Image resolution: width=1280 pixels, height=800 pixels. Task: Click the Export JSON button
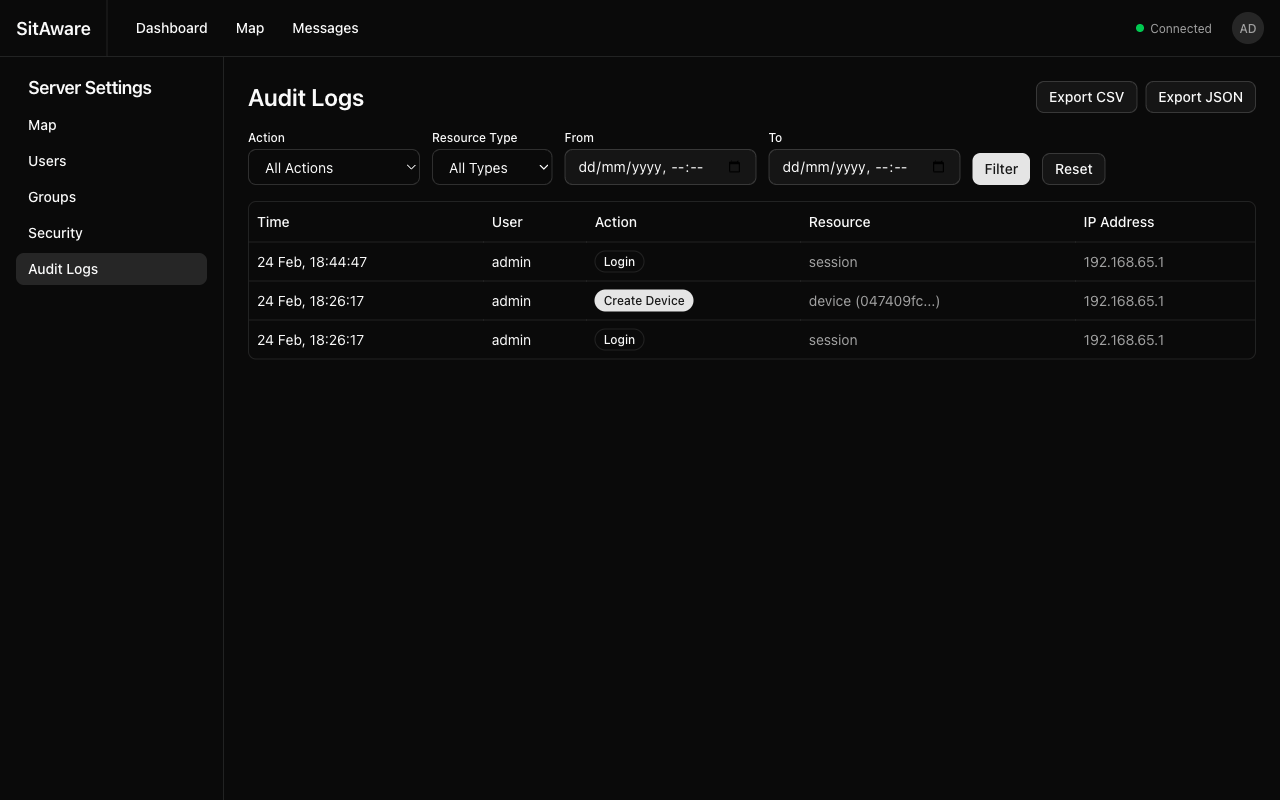click(x=1200, y=97)
